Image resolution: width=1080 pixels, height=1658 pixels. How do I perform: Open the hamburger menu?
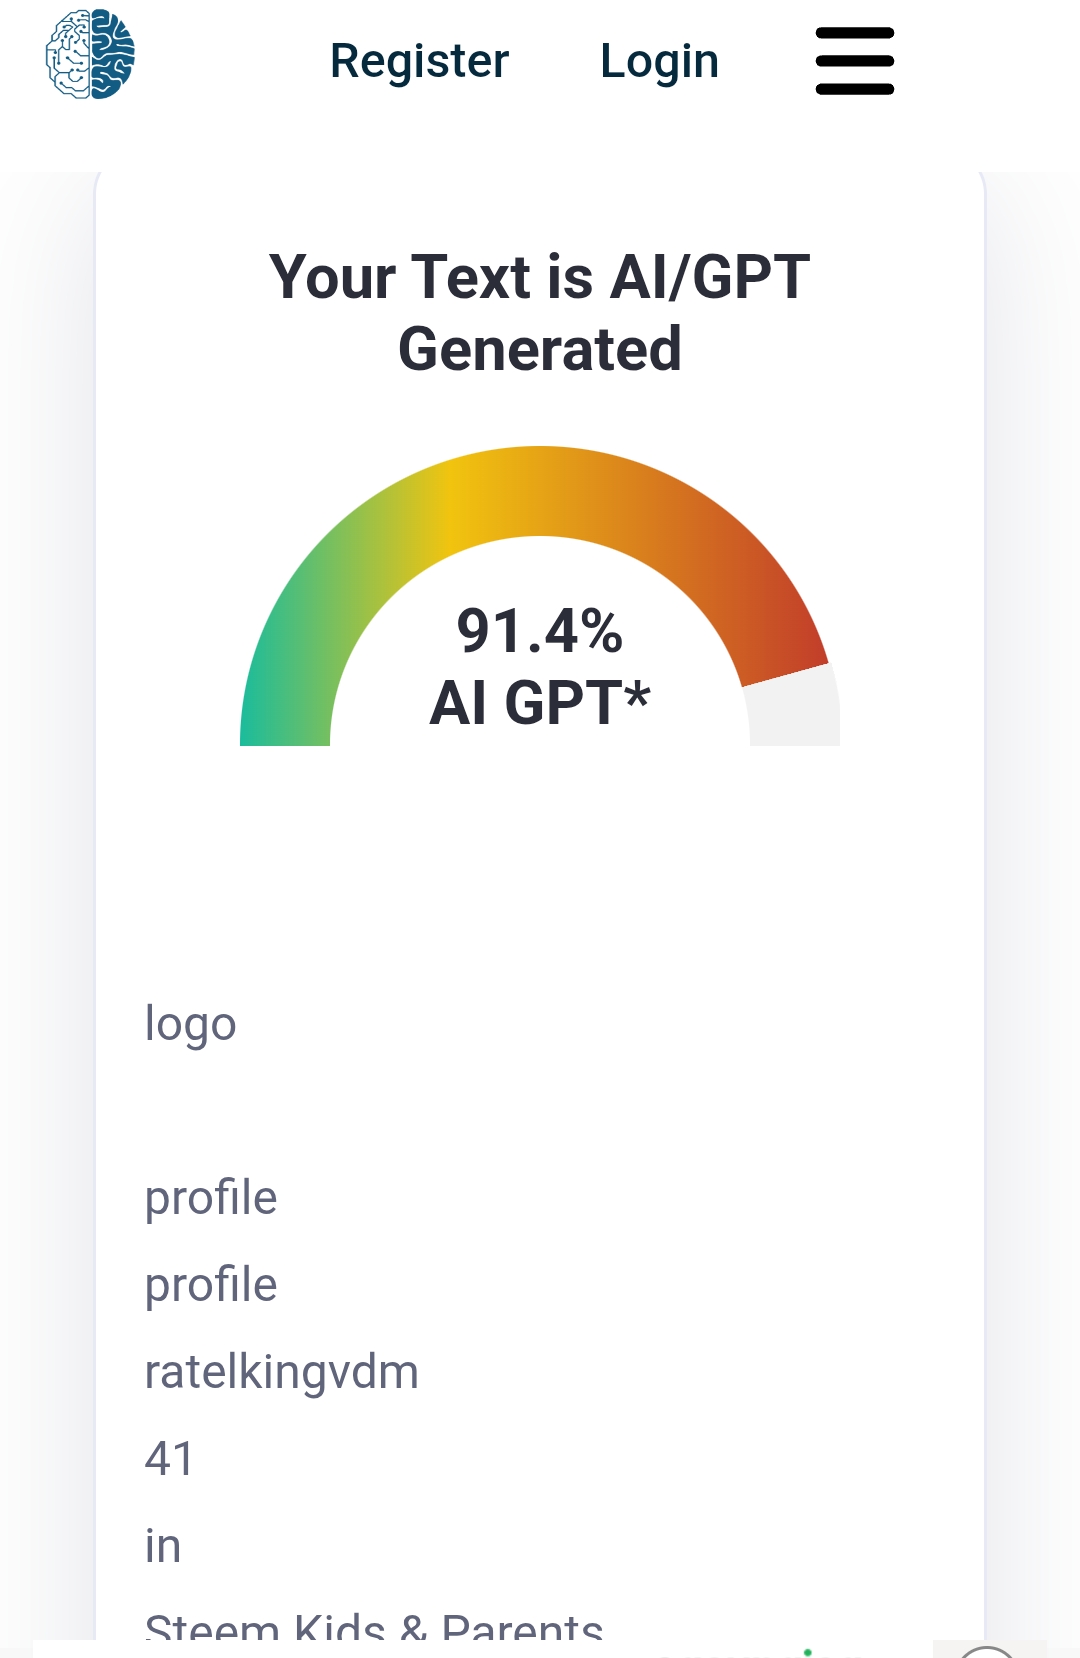855,61
